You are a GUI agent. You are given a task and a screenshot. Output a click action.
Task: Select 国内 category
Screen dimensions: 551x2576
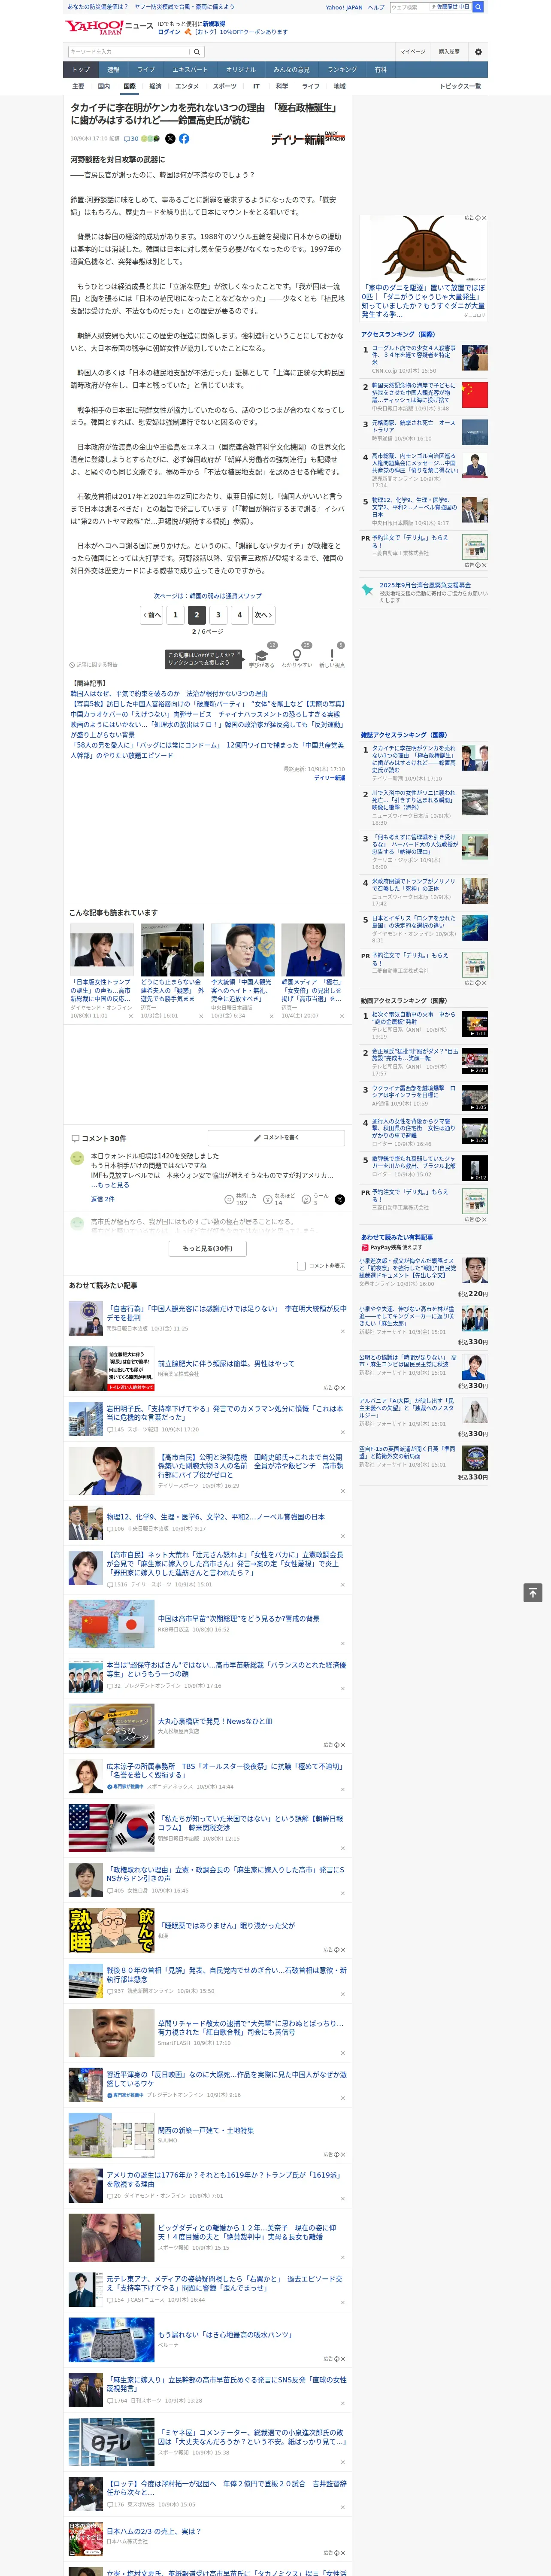pos(104,86)
